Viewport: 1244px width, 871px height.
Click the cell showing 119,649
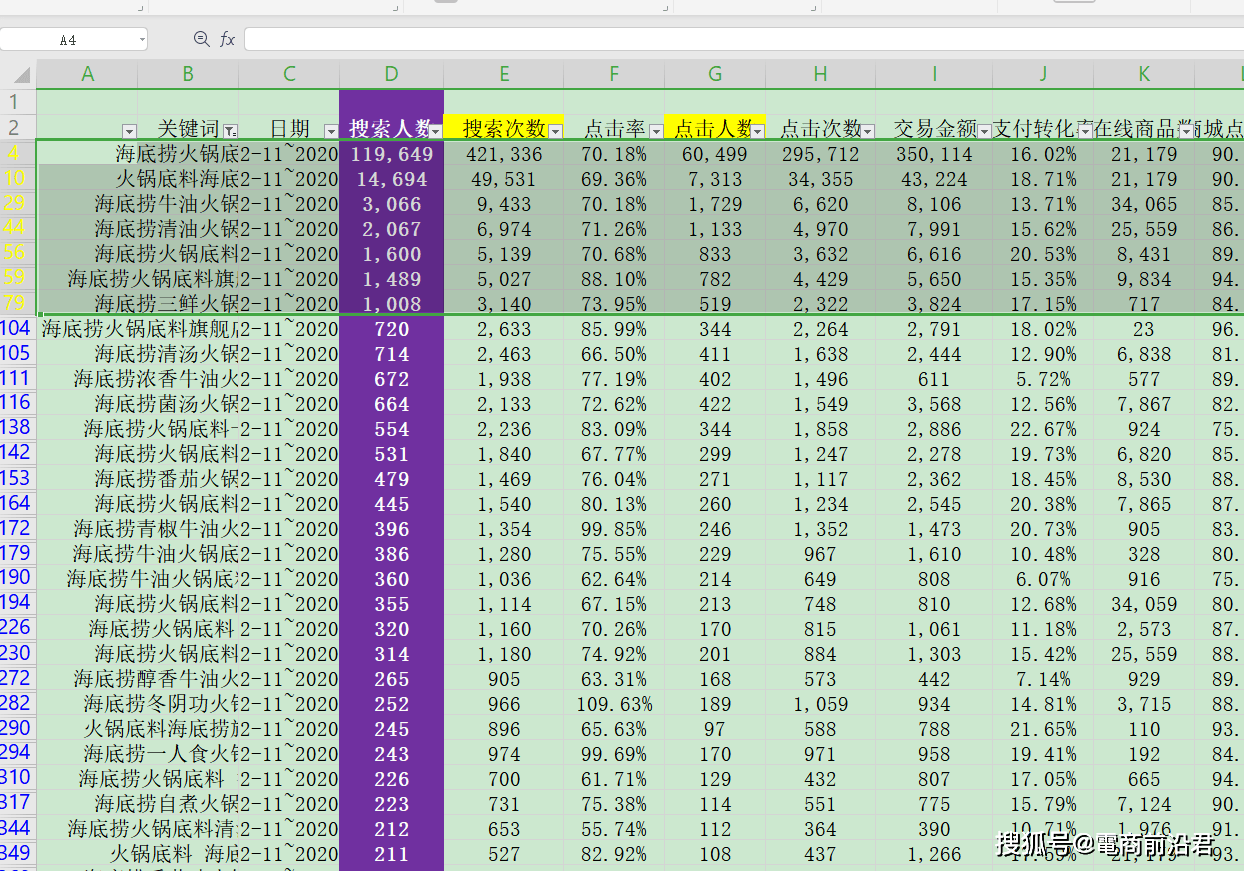[x=391, y=154]
